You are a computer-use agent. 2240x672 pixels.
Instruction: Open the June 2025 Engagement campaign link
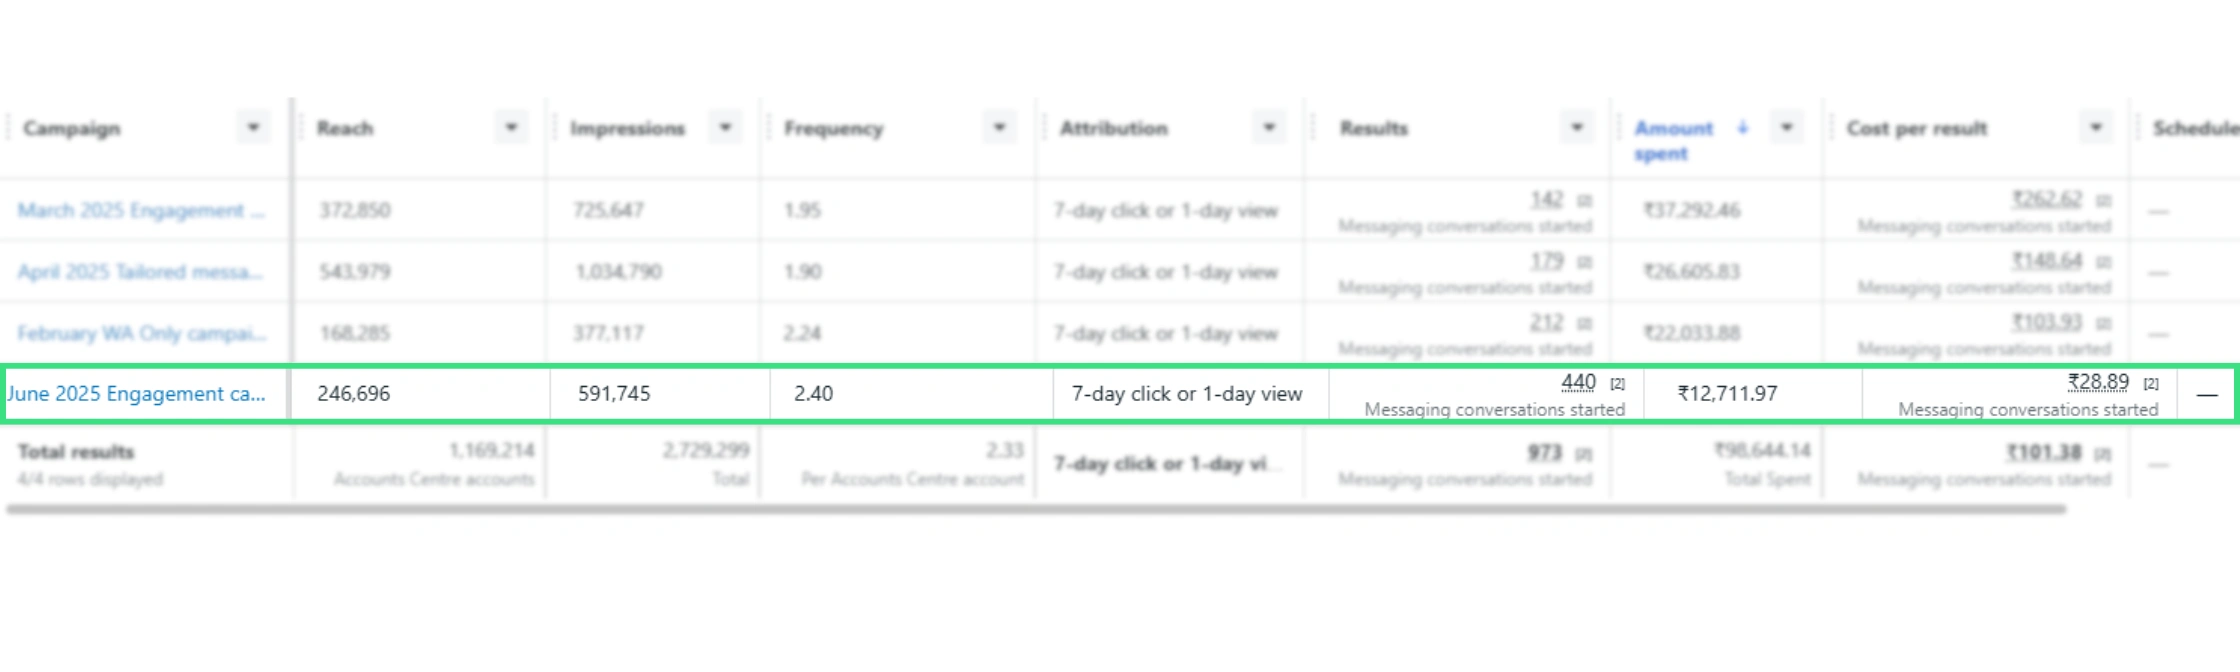tap(136, 394)
